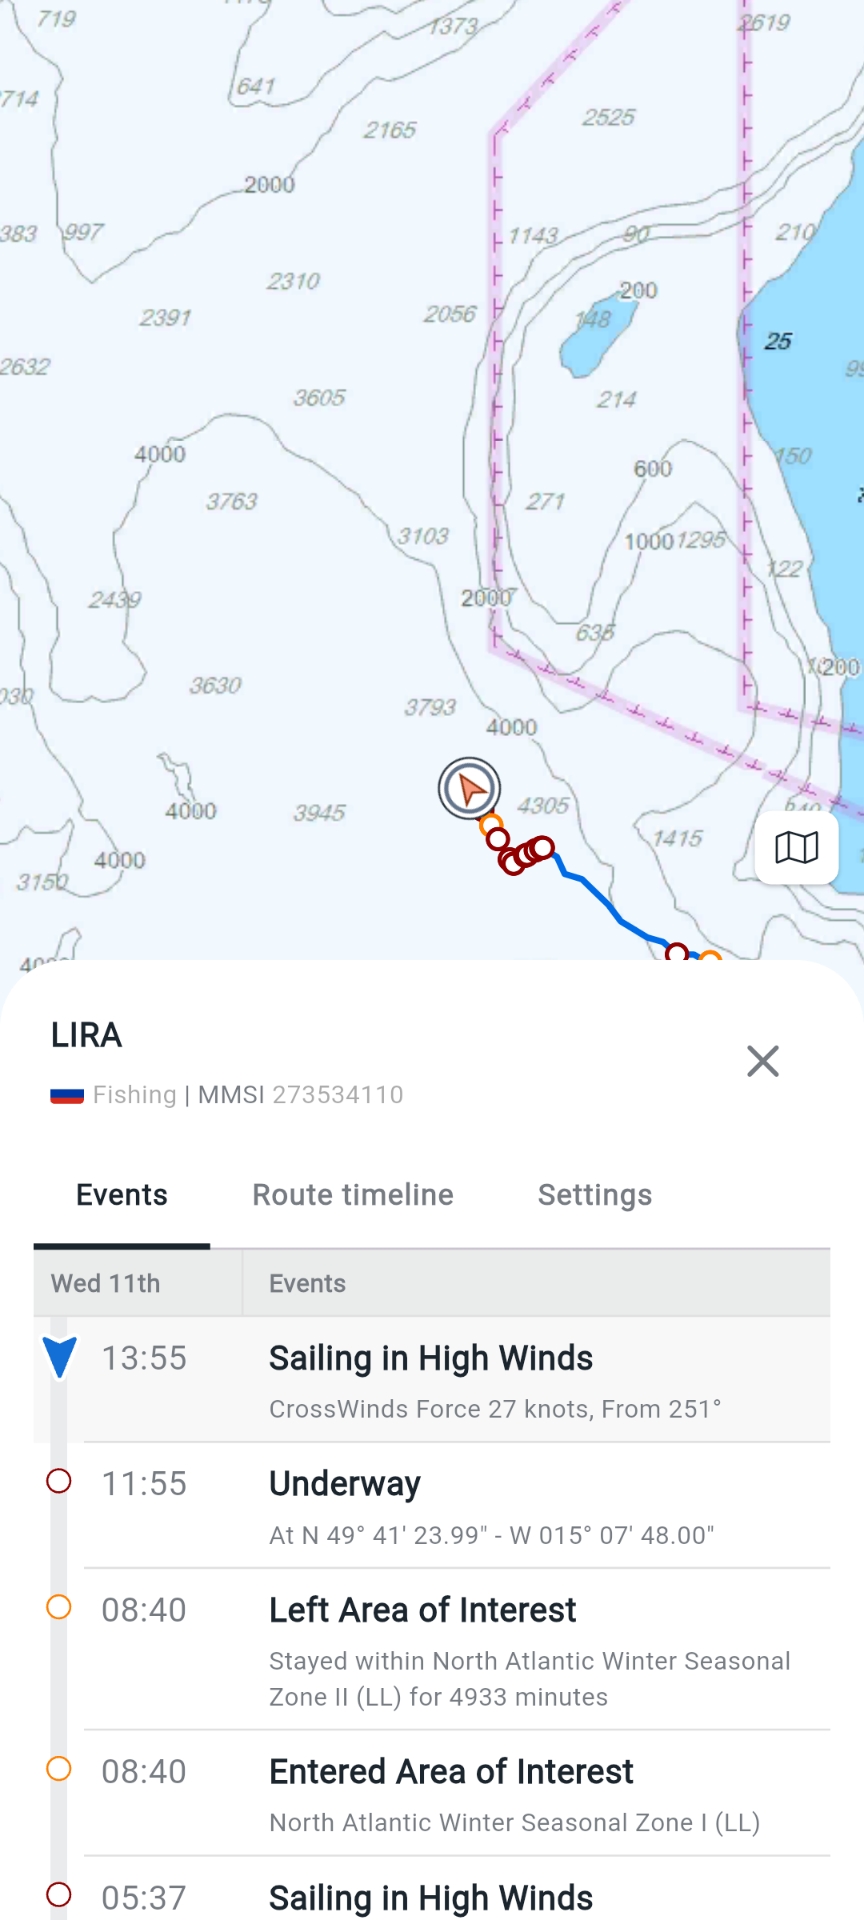Viewport: 864px width, 1920px height.
Task: Open the Route timeline tab
Action: [353, 1195]
